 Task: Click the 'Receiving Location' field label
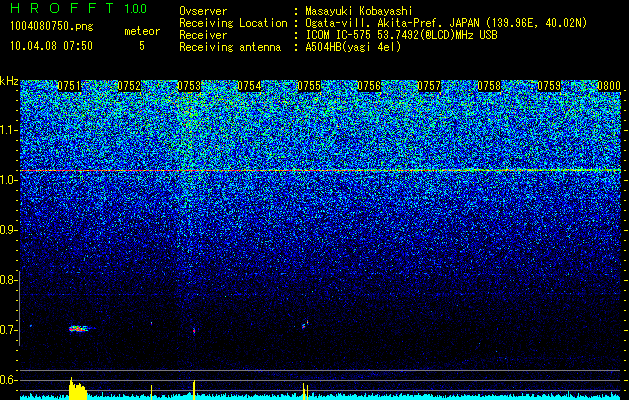233,23
